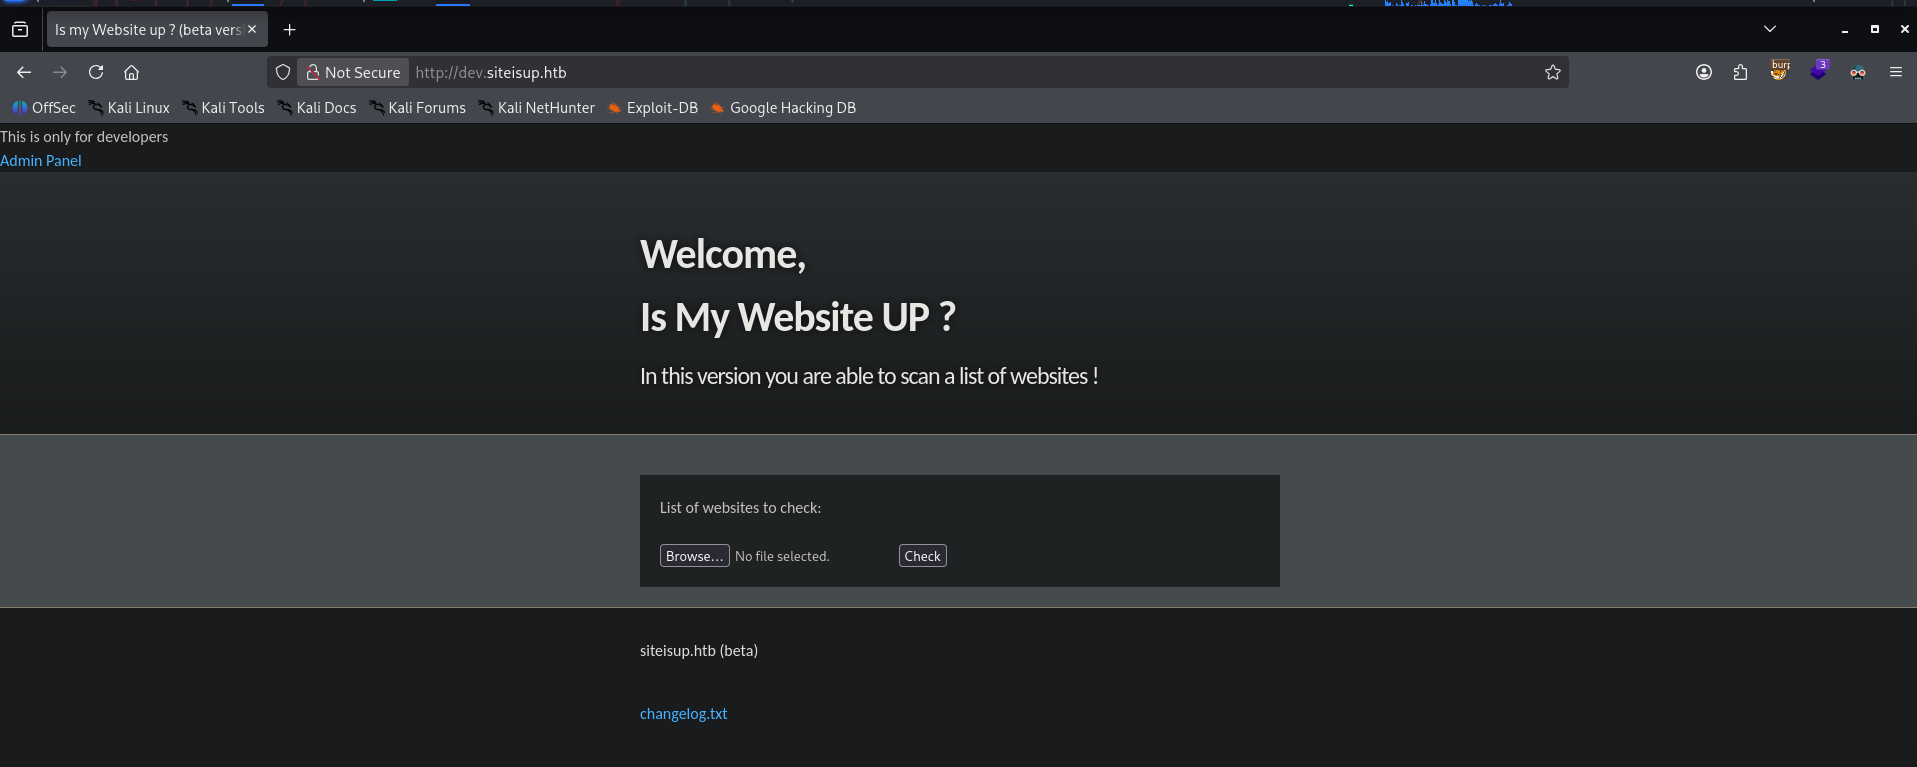Screen dimensions: 1917x767
Task: Open Firefox hamburger application menu
Action: pos(1895,72)
